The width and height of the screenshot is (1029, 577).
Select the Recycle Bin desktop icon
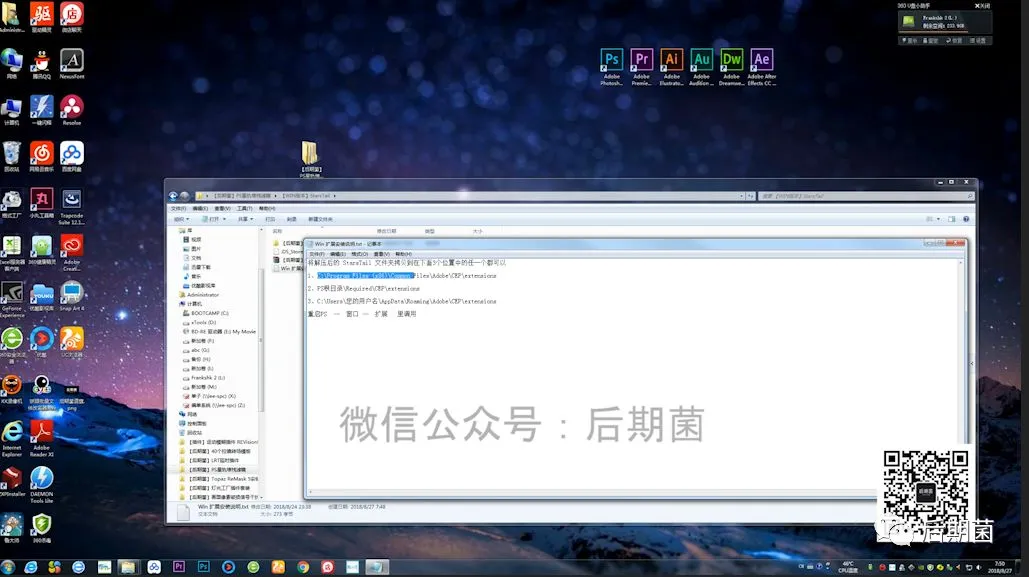point(11,156)
